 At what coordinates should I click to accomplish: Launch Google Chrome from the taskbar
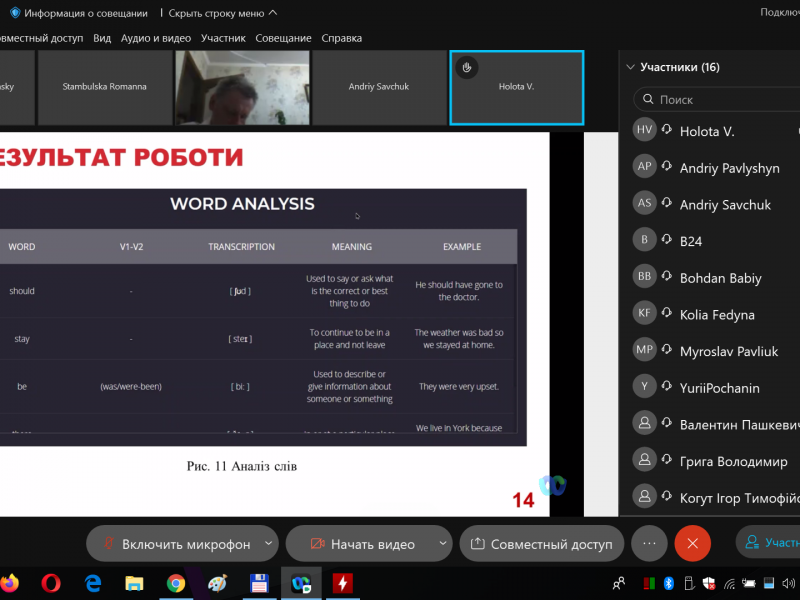tap(176, 582)
